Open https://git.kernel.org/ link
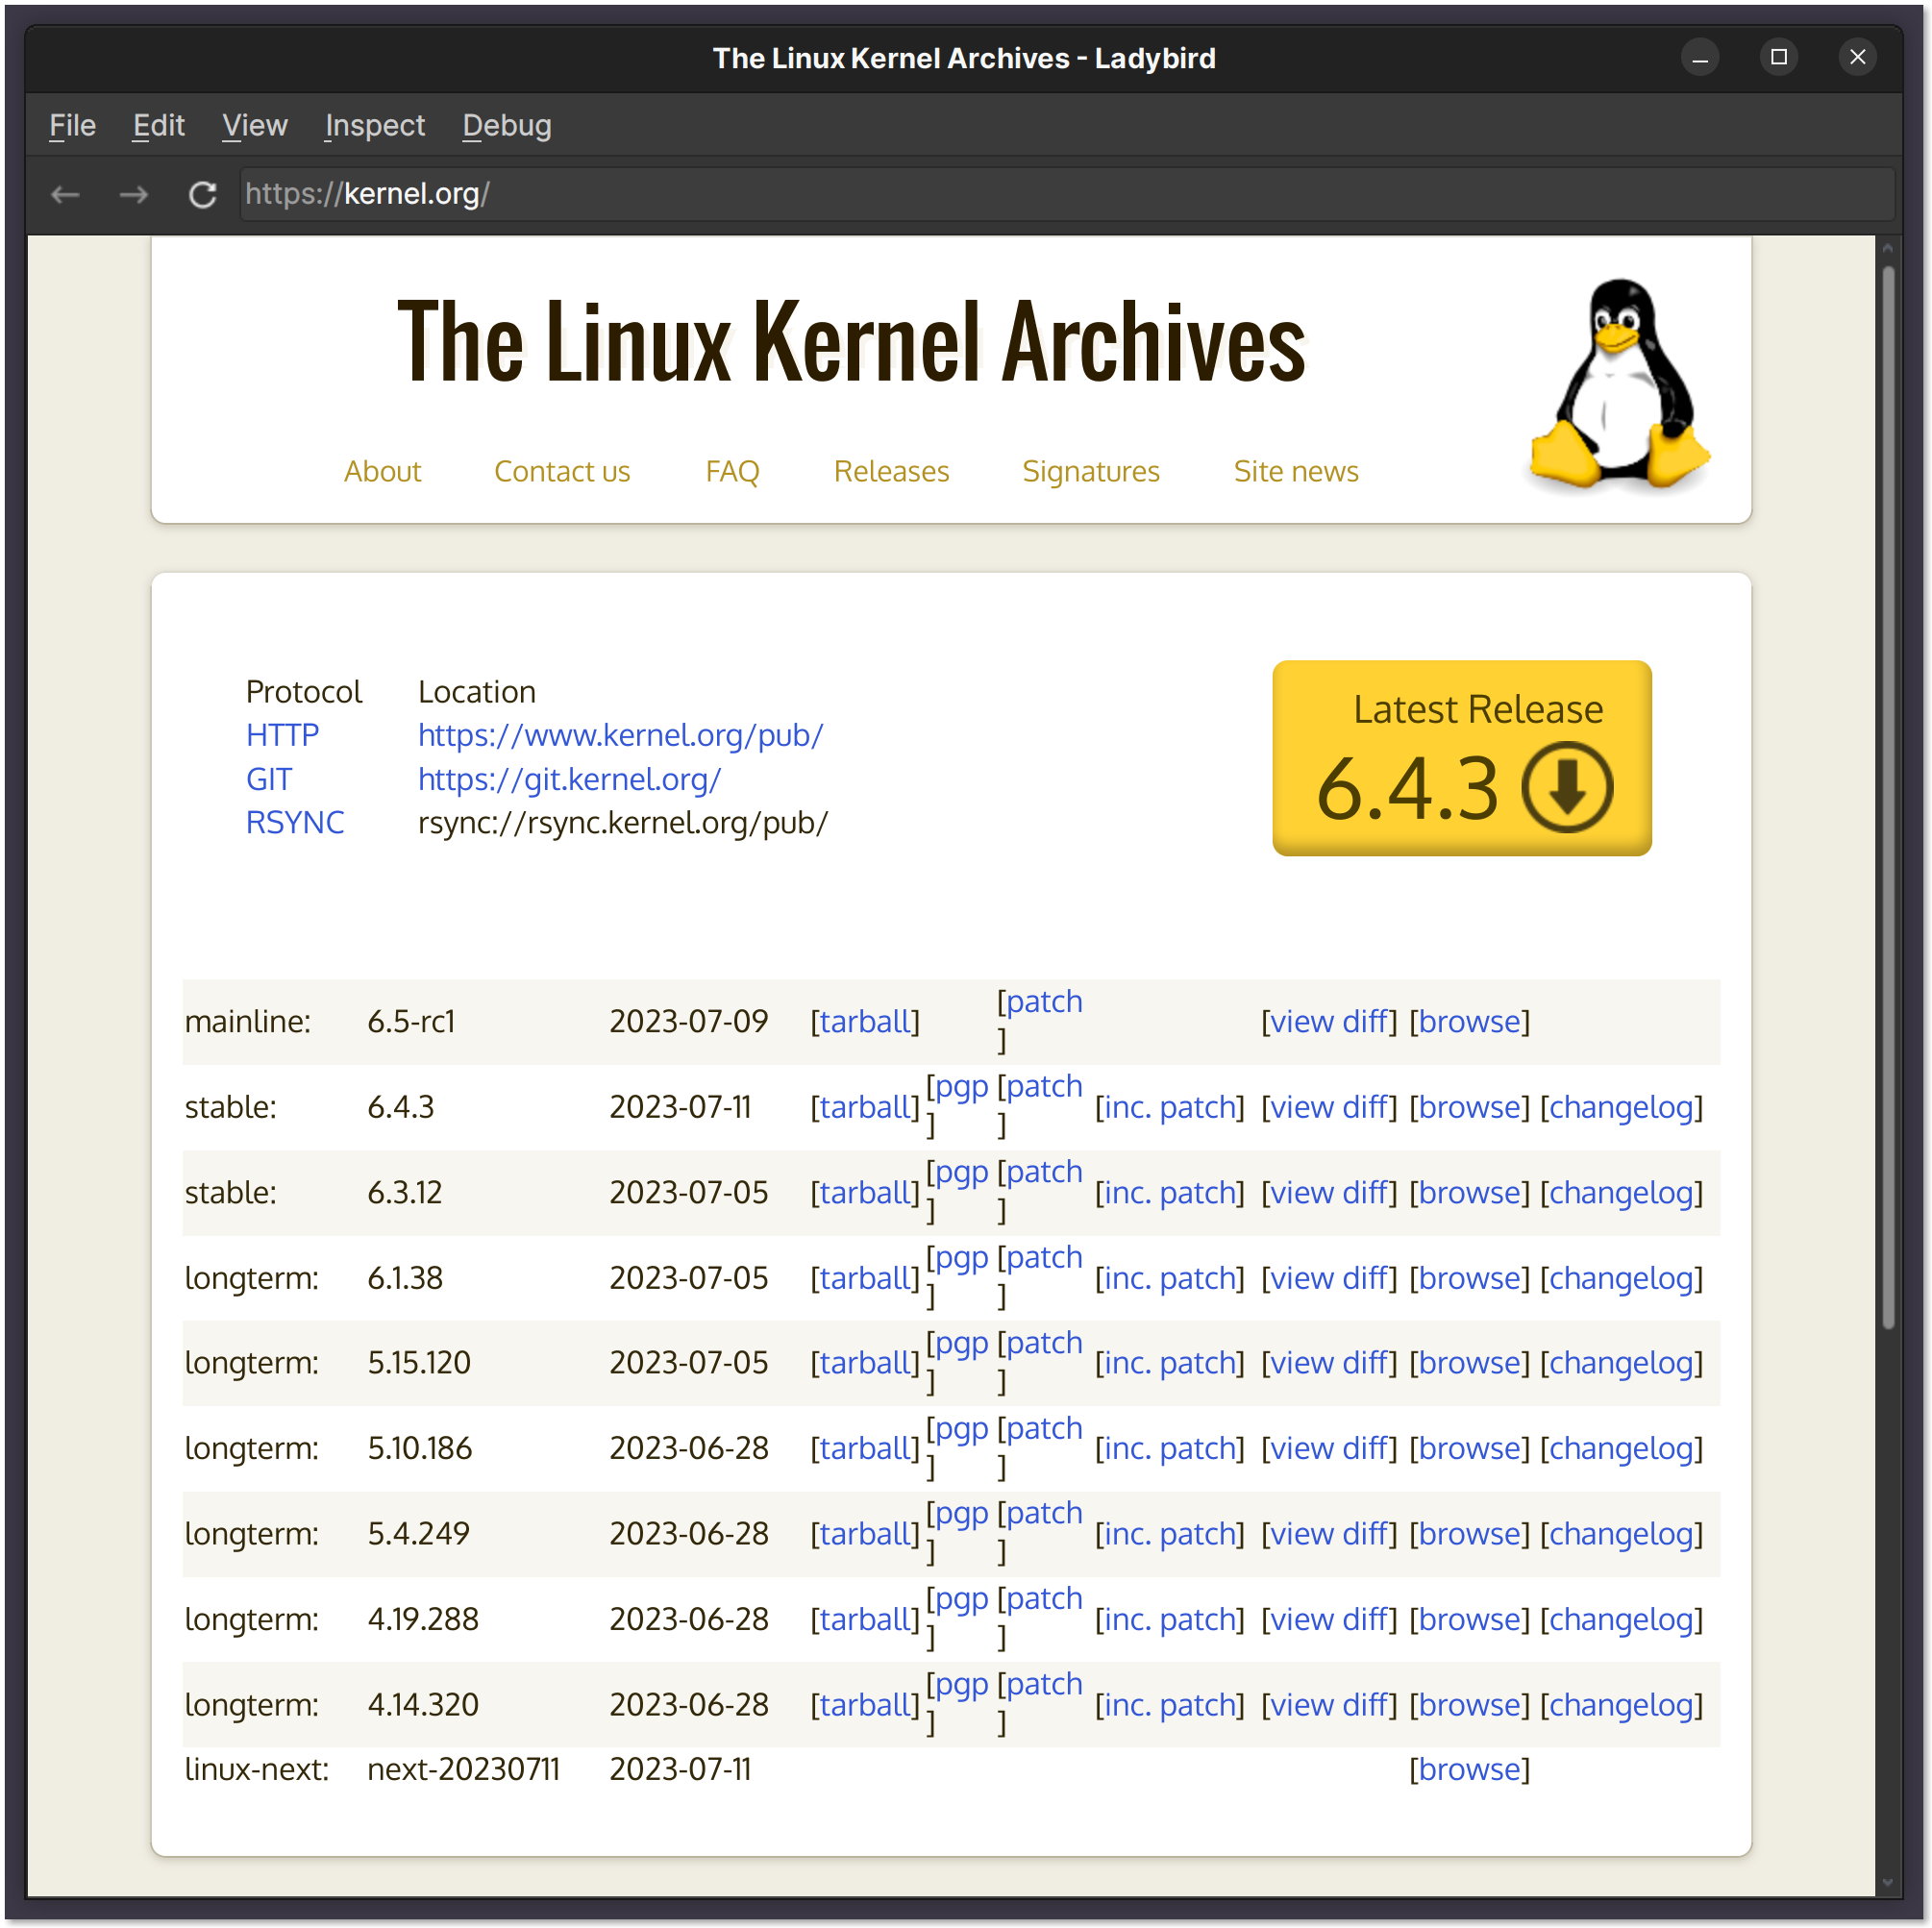The height and width of the screenshot is (1928, 1932). tap(569, 779)
